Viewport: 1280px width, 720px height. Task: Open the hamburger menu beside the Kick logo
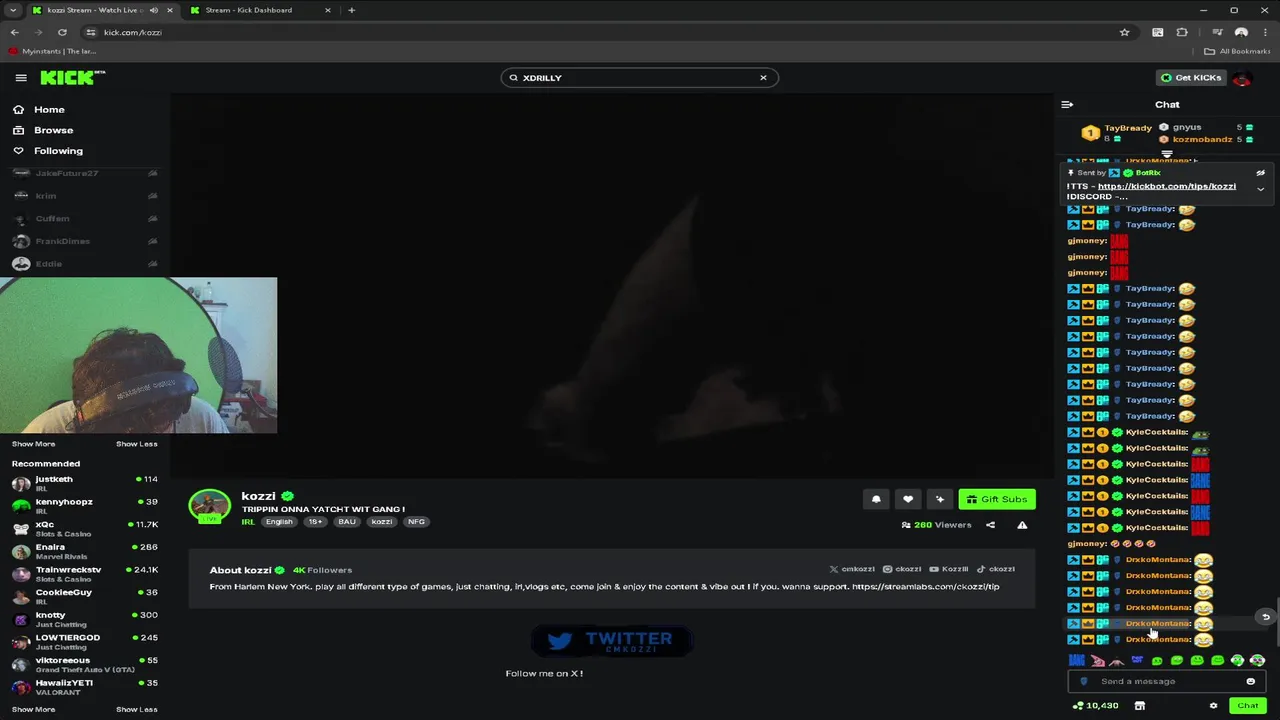point(21,78)
